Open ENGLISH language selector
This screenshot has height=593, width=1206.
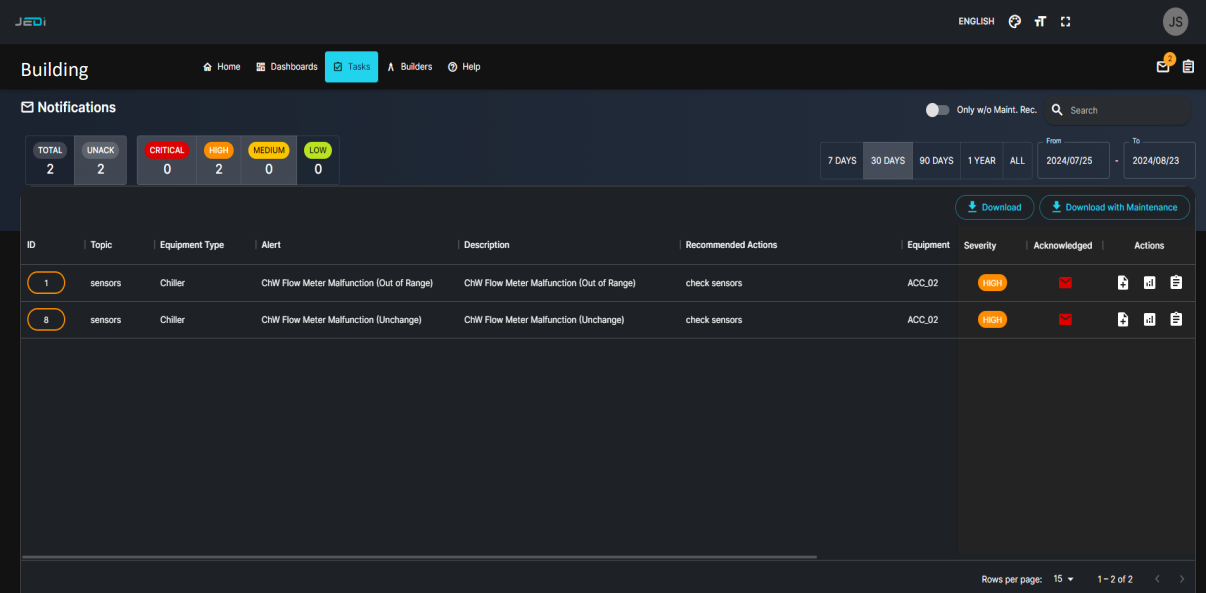point(976,21)
